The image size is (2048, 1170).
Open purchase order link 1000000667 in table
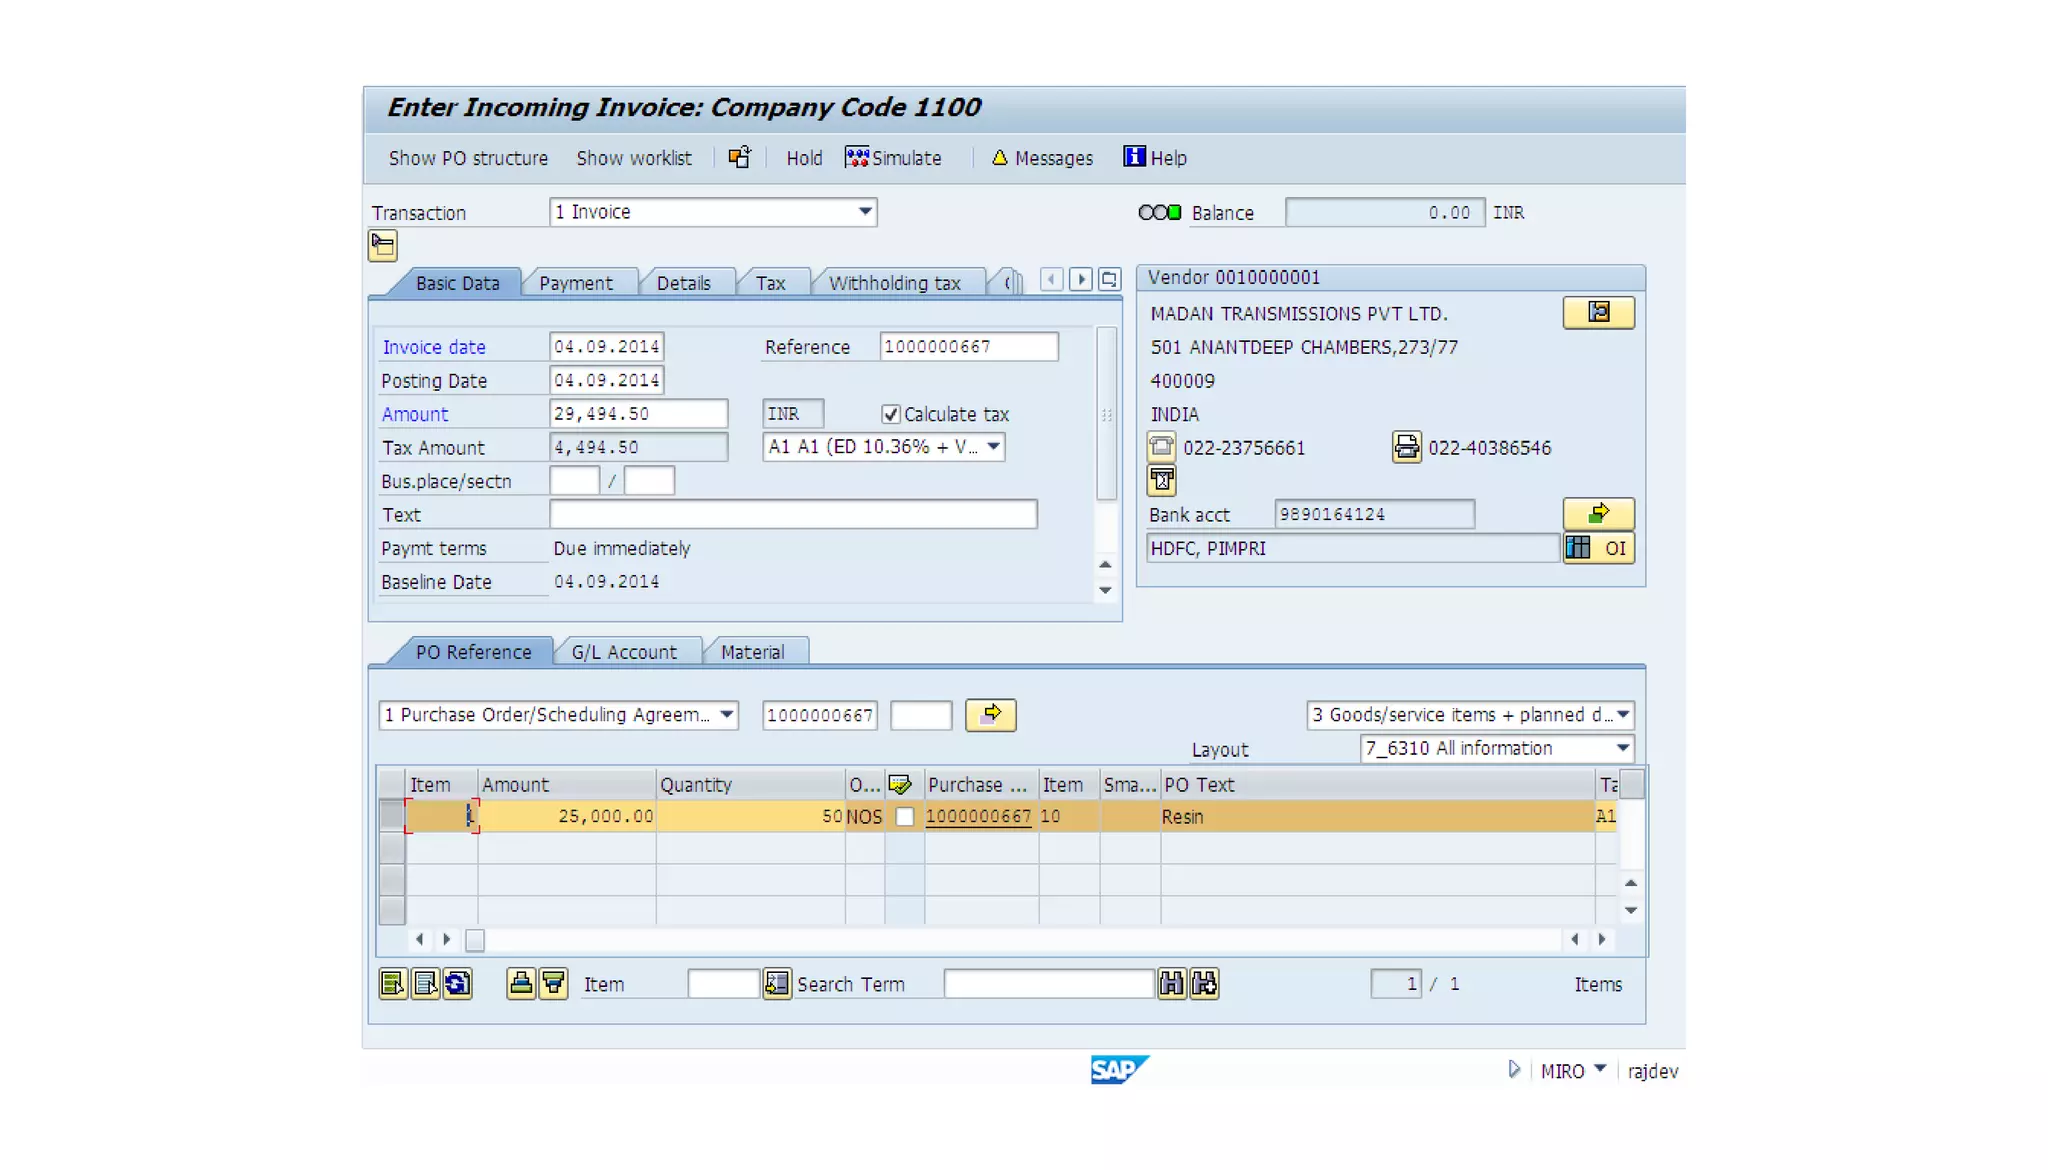(x=978, y=817)
